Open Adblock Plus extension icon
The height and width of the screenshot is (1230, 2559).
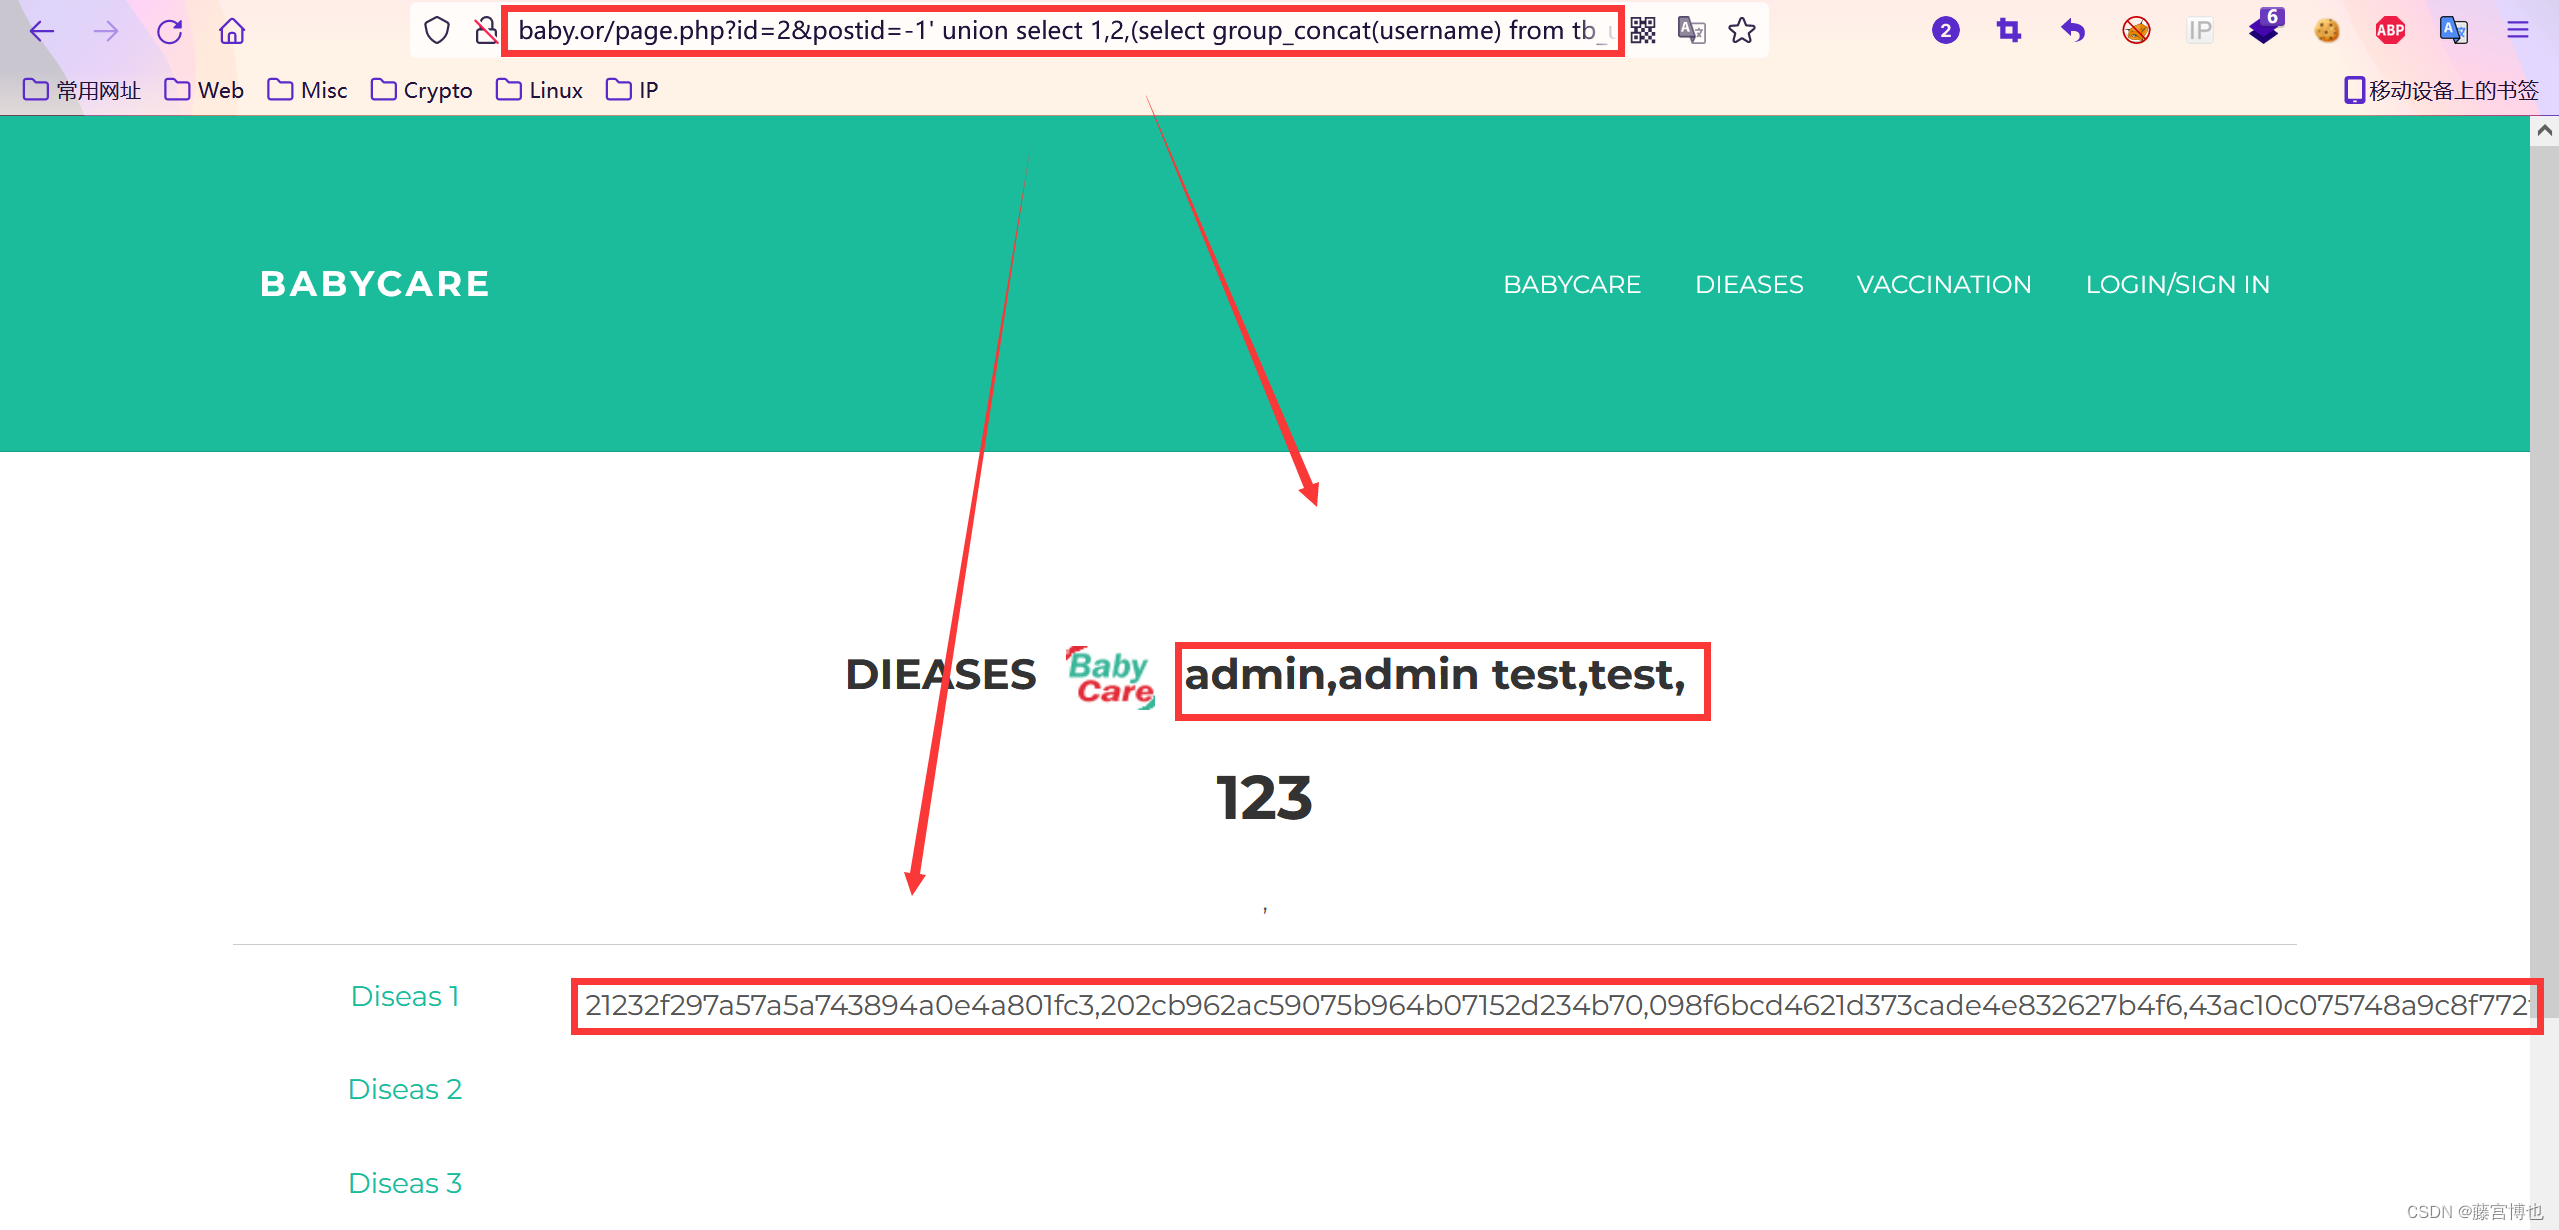tap(2390, 31)
